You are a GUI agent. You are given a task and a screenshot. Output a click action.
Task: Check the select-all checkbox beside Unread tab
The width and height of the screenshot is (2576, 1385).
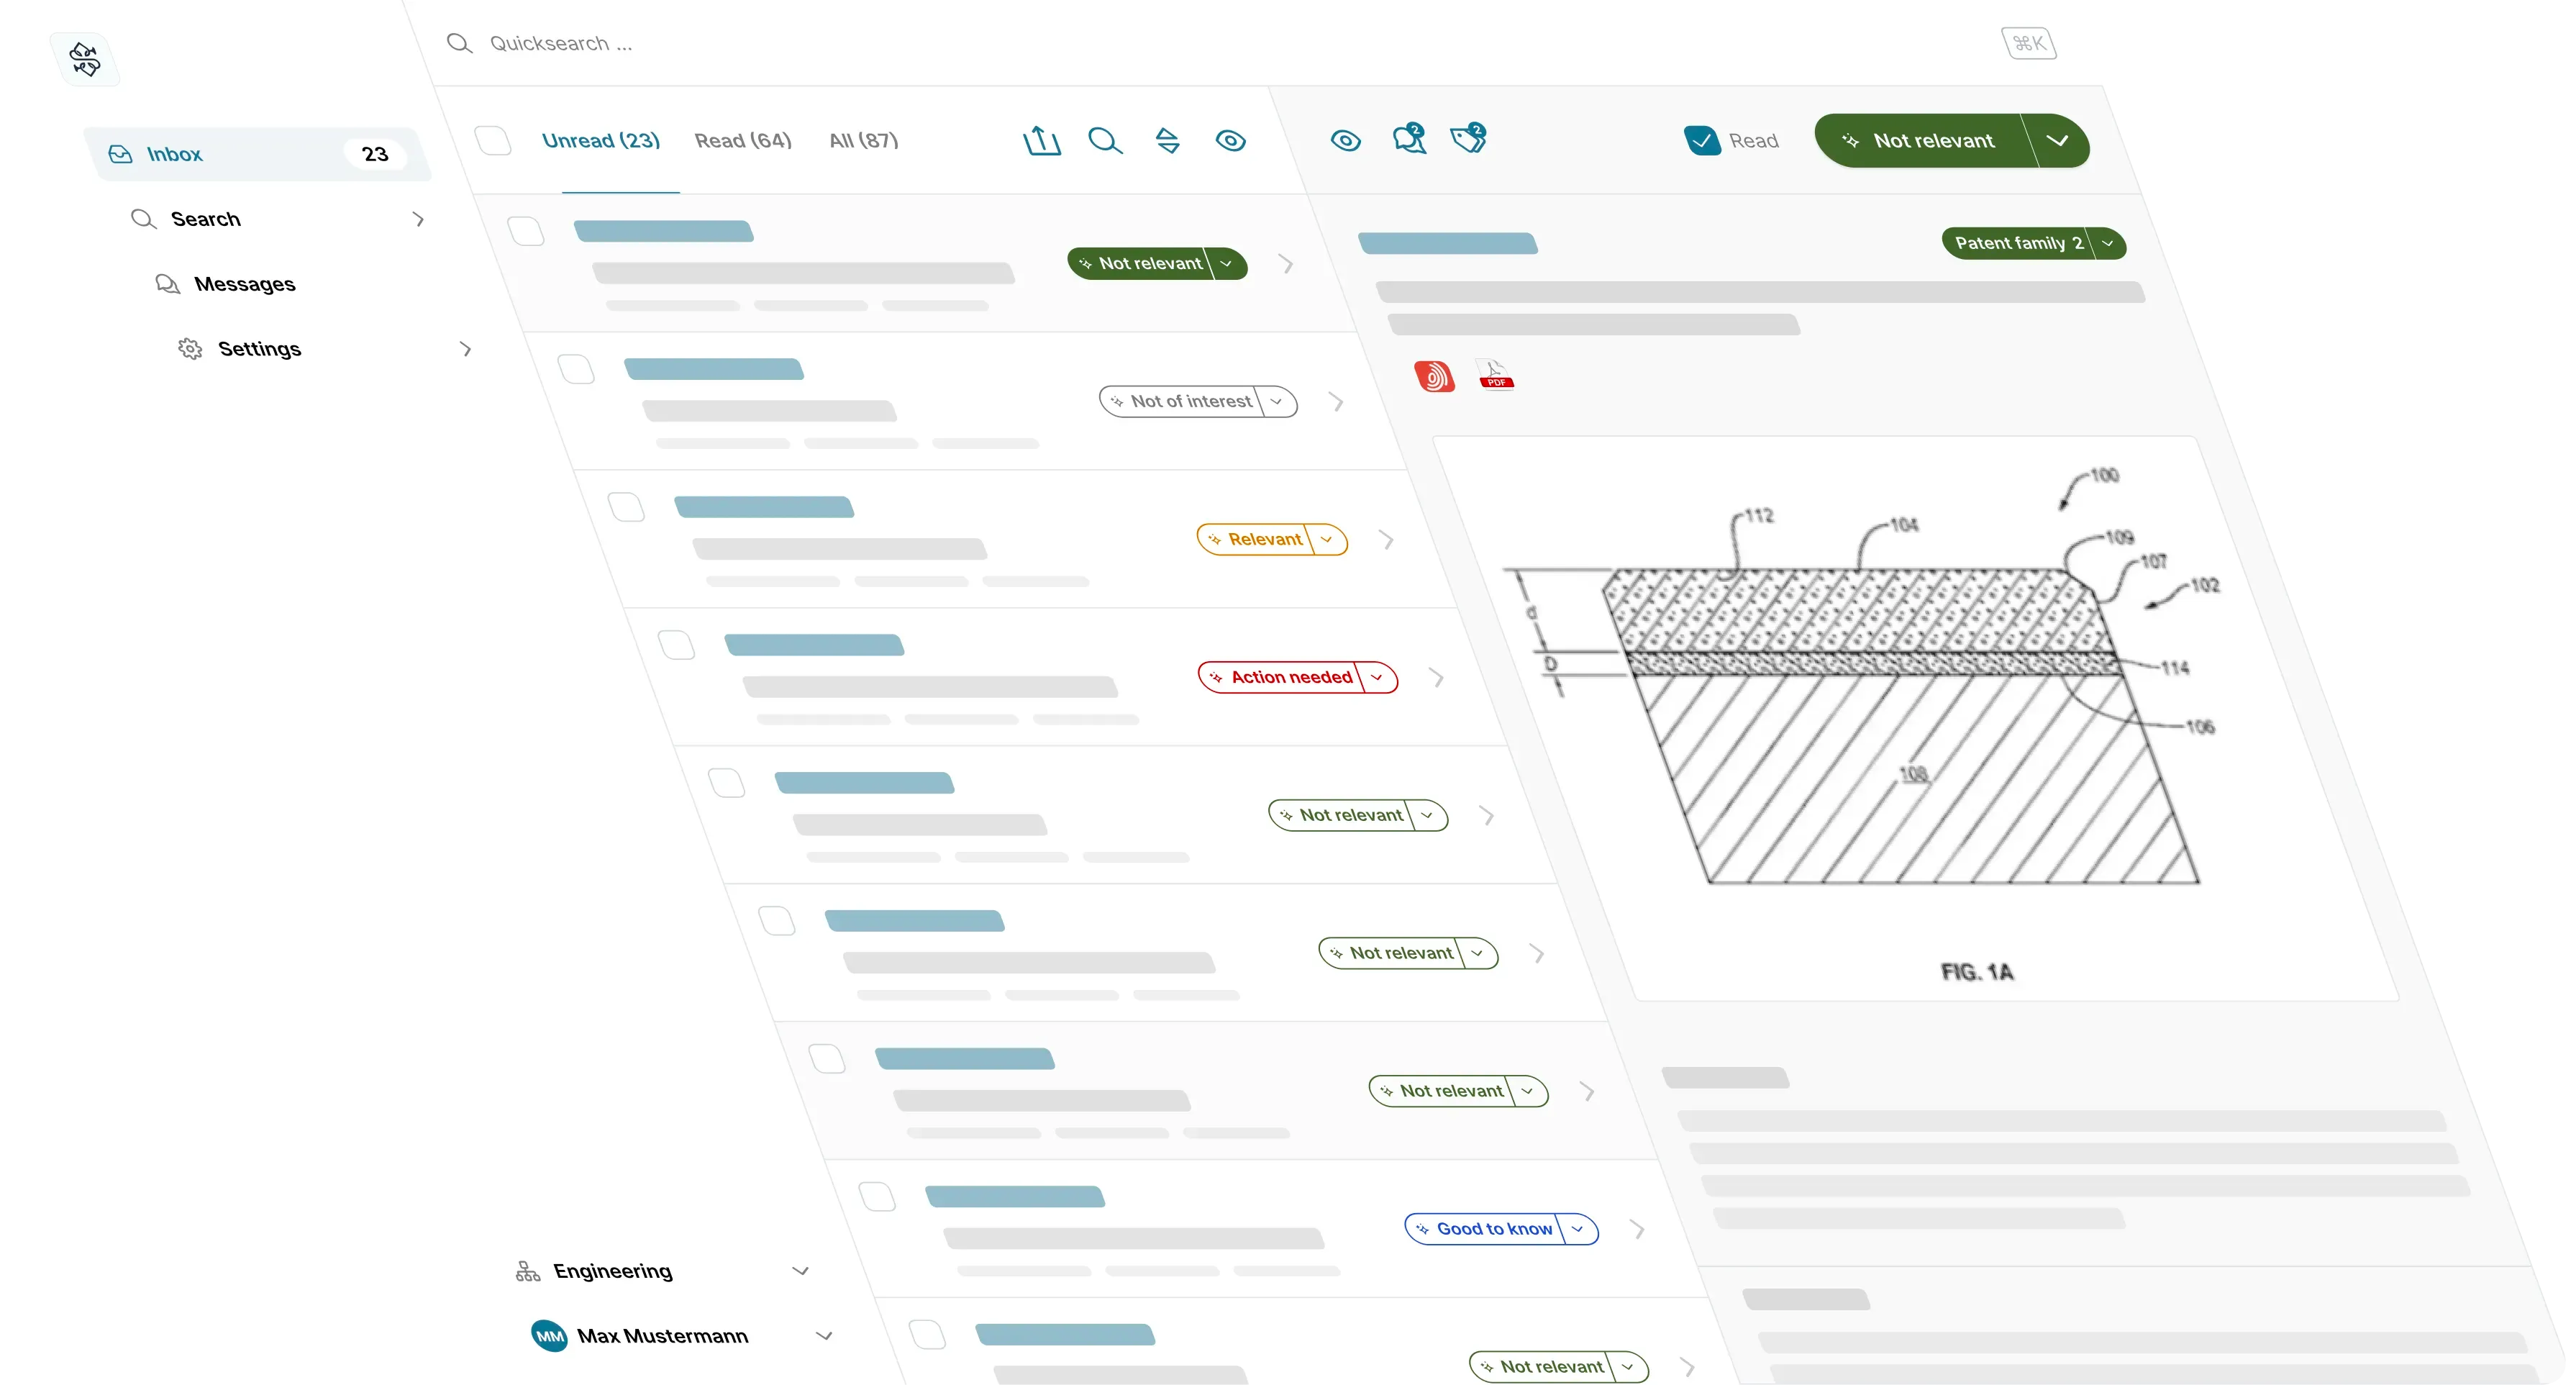click(x=493, y=140)
